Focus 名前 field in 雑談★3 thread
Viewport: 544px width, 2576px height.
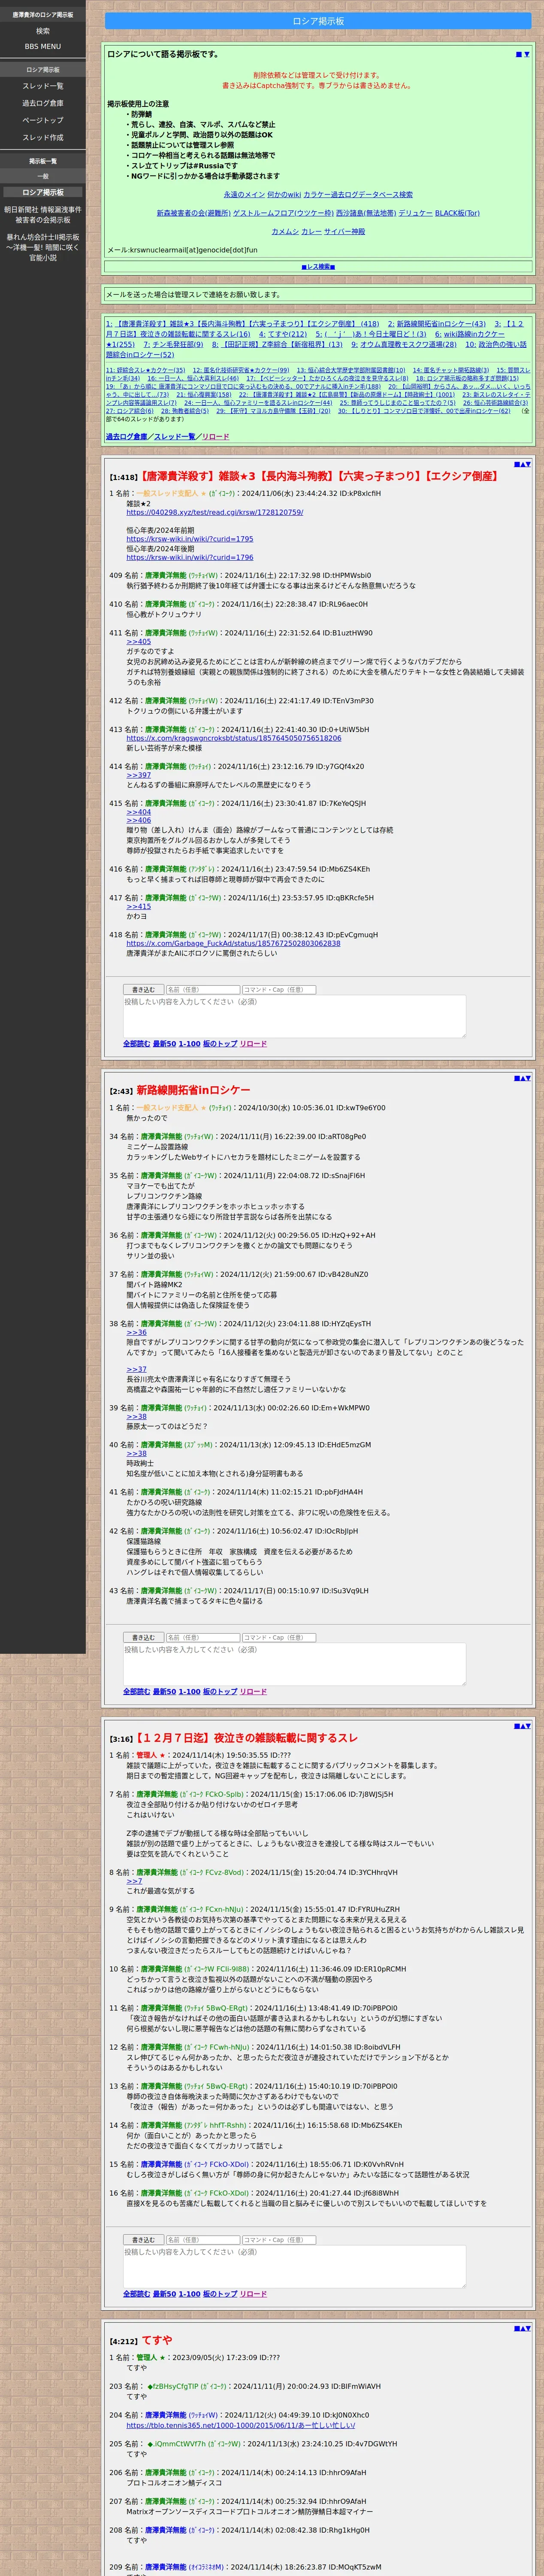point(202,990)
